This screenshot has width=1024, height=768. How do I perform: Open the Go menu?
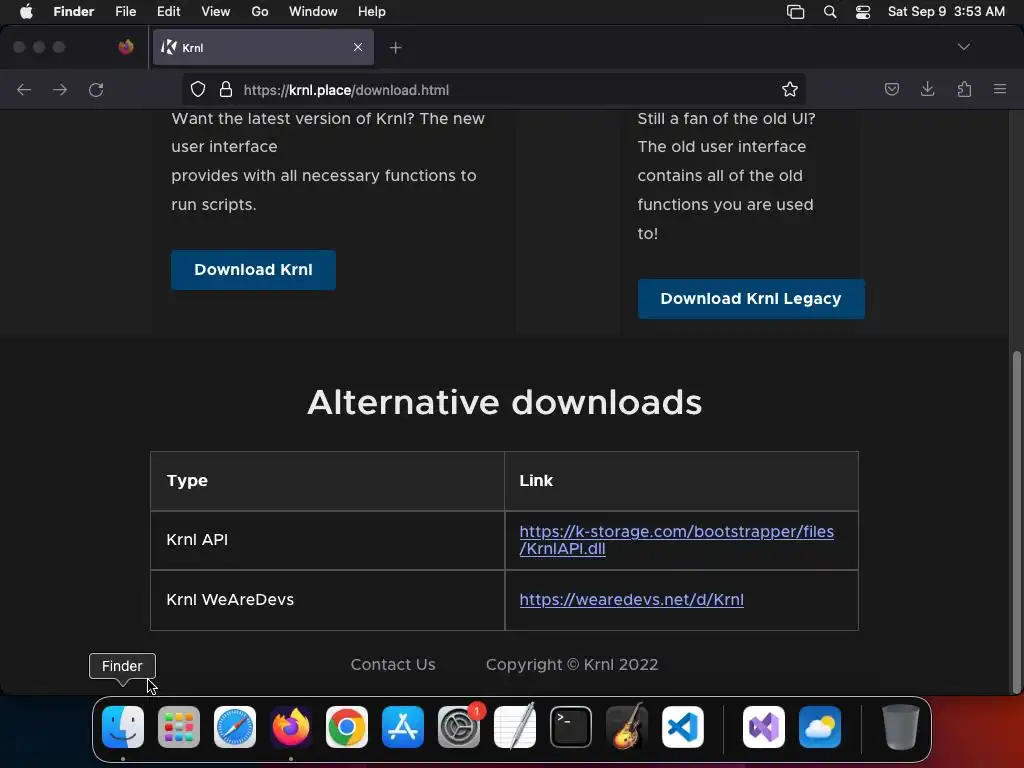[260, 12]
